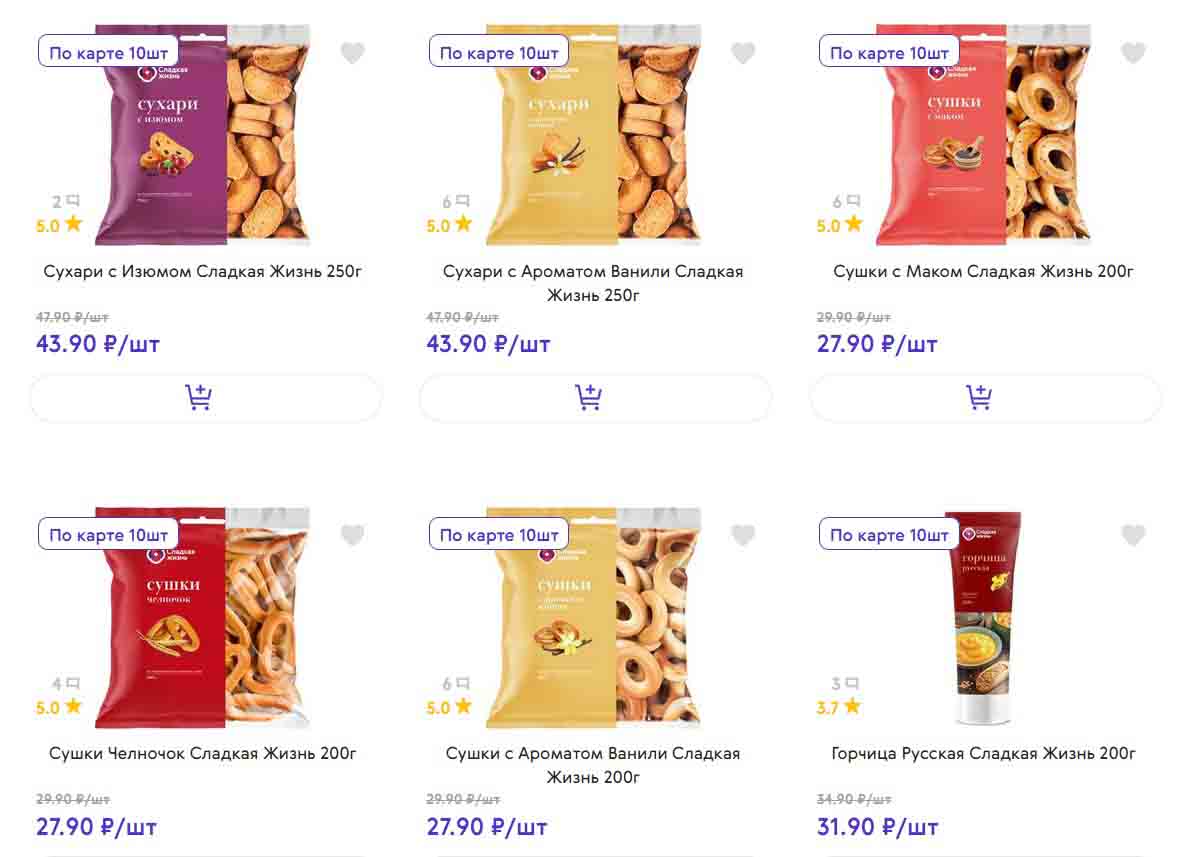The width and height of the screenshot is (1186, 857).
Task: Favorite Сушки с Ароматом Ванили heart icon
Action: click(742, 535)
